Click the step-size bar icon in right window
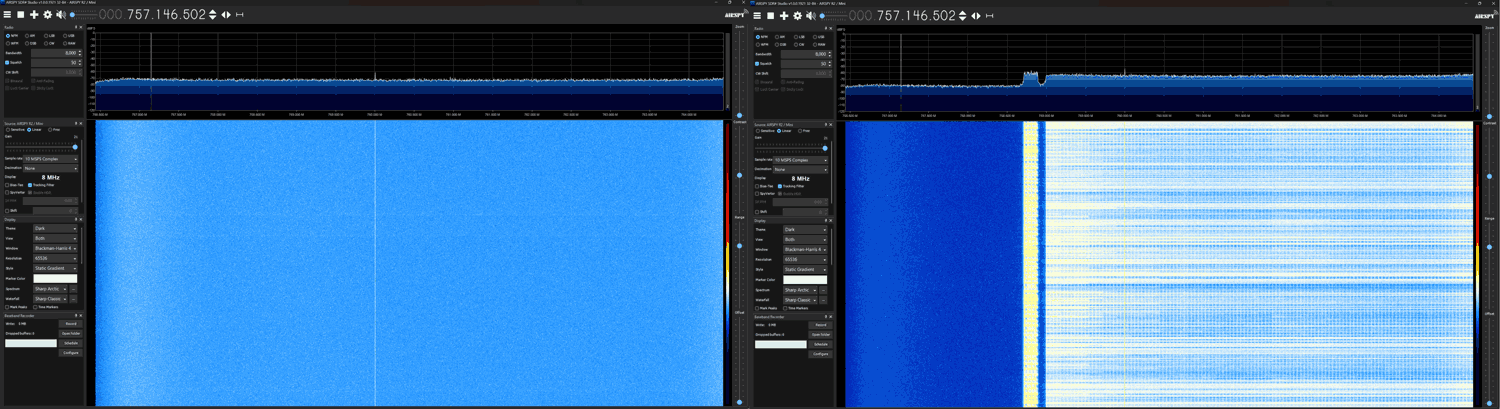 (x=990, y=15)
